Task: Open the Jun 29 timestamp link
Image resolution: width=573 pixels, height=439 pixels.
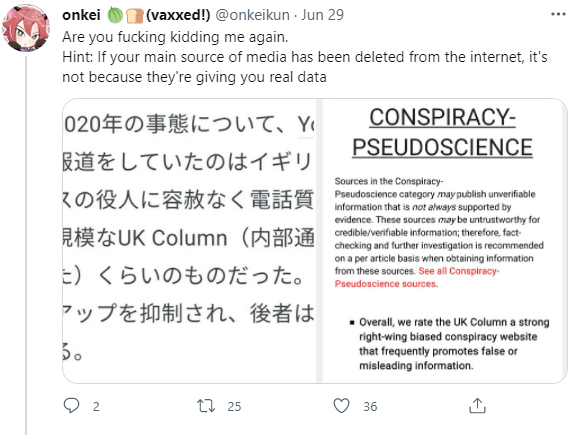Action: pyautogui.click(x=322, y=15)
